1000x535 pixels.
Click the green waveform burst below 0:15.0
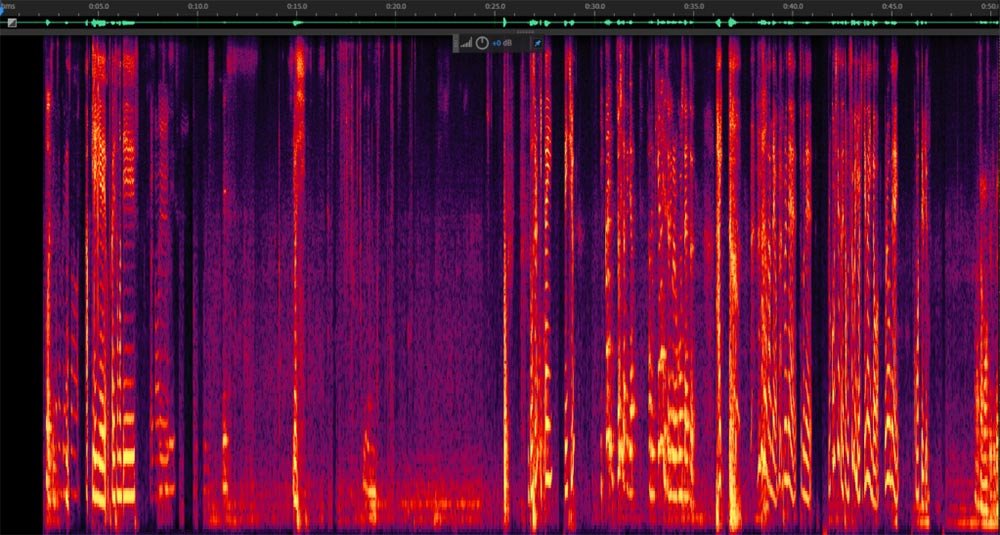pyautogui.click(x=298, y=22)
